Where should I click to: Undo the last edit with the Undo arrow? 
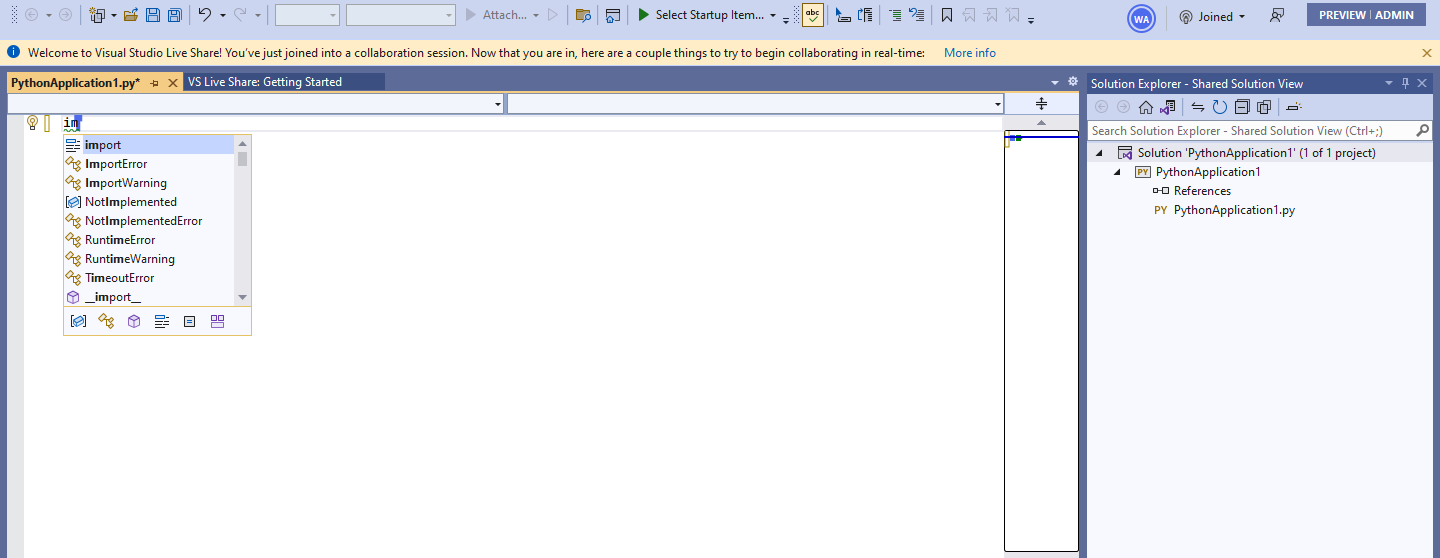tap(205, 15)
